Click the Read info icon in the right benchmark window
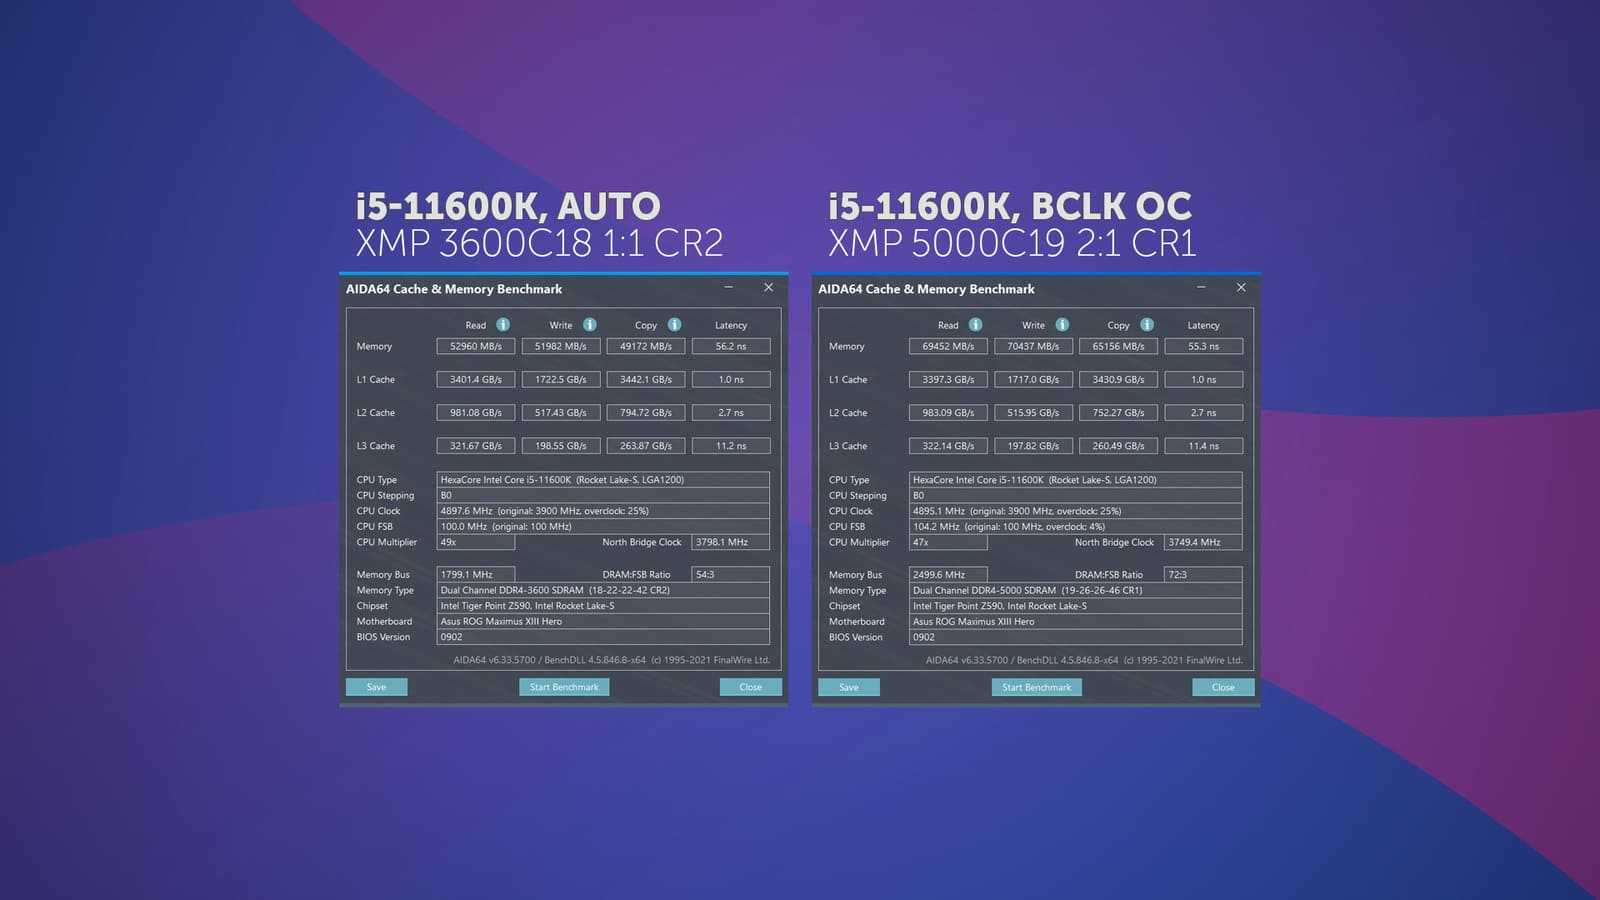1600x900 pixels. tap(975, 325)
